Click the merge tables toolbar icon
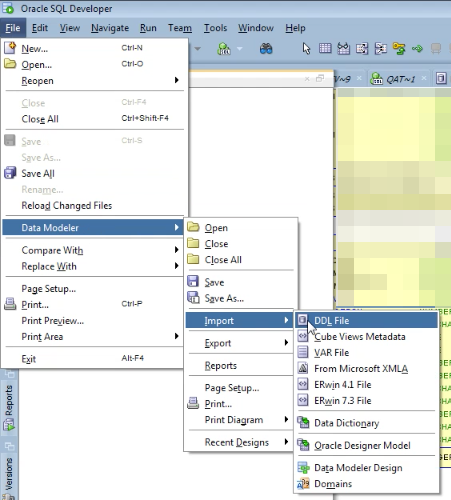 pyautogui.click(x=380, y=49)
